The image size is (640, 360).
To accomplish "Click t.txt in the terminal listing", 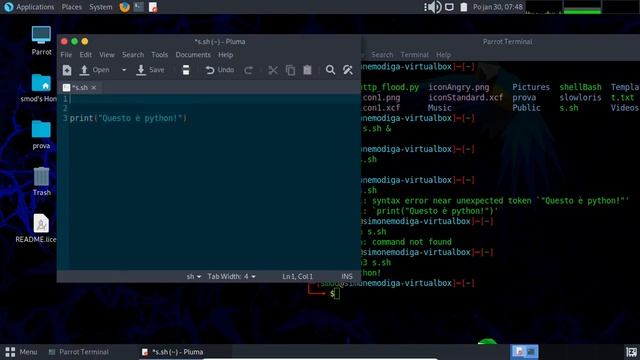I will (x=622, y=98).
